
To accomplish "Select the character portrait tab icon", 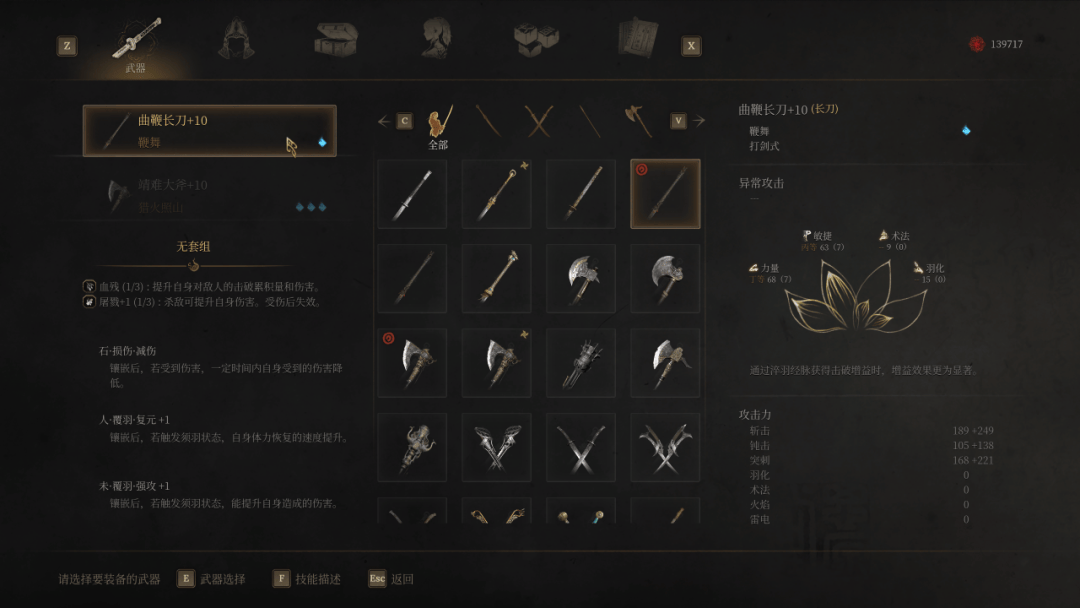I will click(437, 38).
